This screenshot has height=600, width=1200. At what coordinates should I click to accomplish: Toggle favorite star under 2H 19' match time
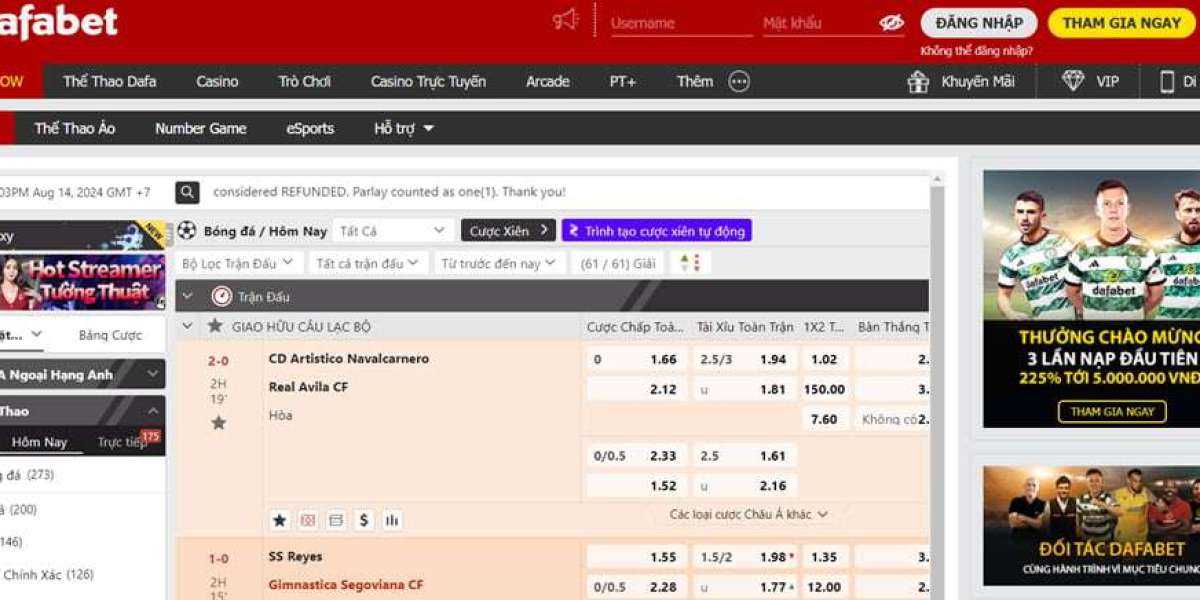218,422
